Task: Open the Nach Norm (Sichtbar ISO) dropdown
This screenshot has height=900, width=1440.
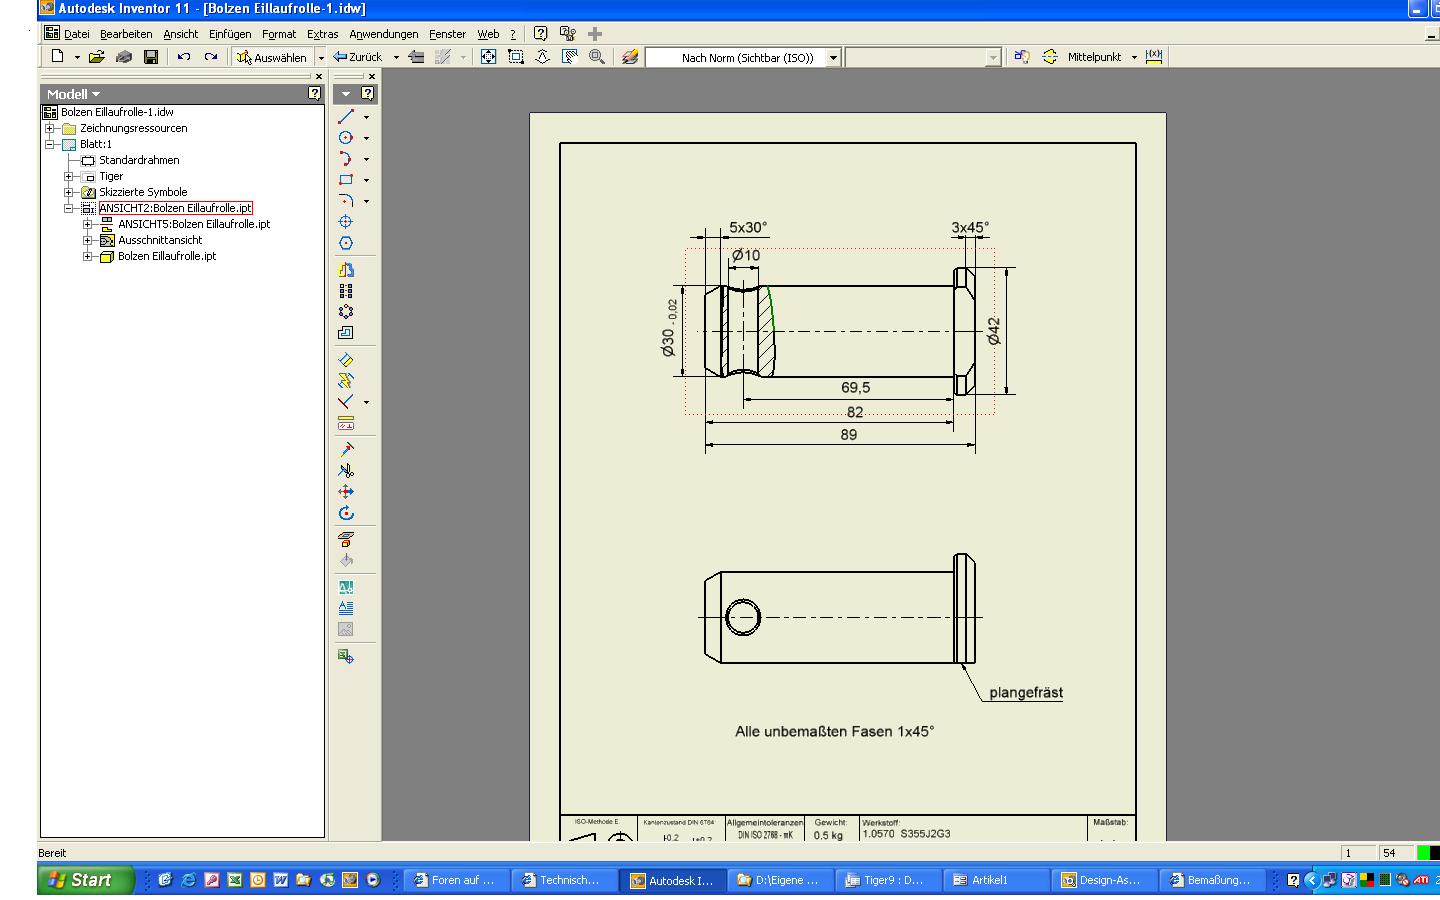Action: (833, 57)
